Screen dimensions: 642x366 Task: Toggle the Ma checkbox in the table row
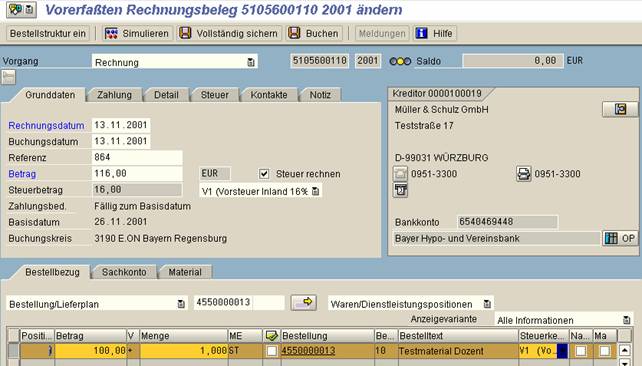pyautogui.click(x=605, y=351)
